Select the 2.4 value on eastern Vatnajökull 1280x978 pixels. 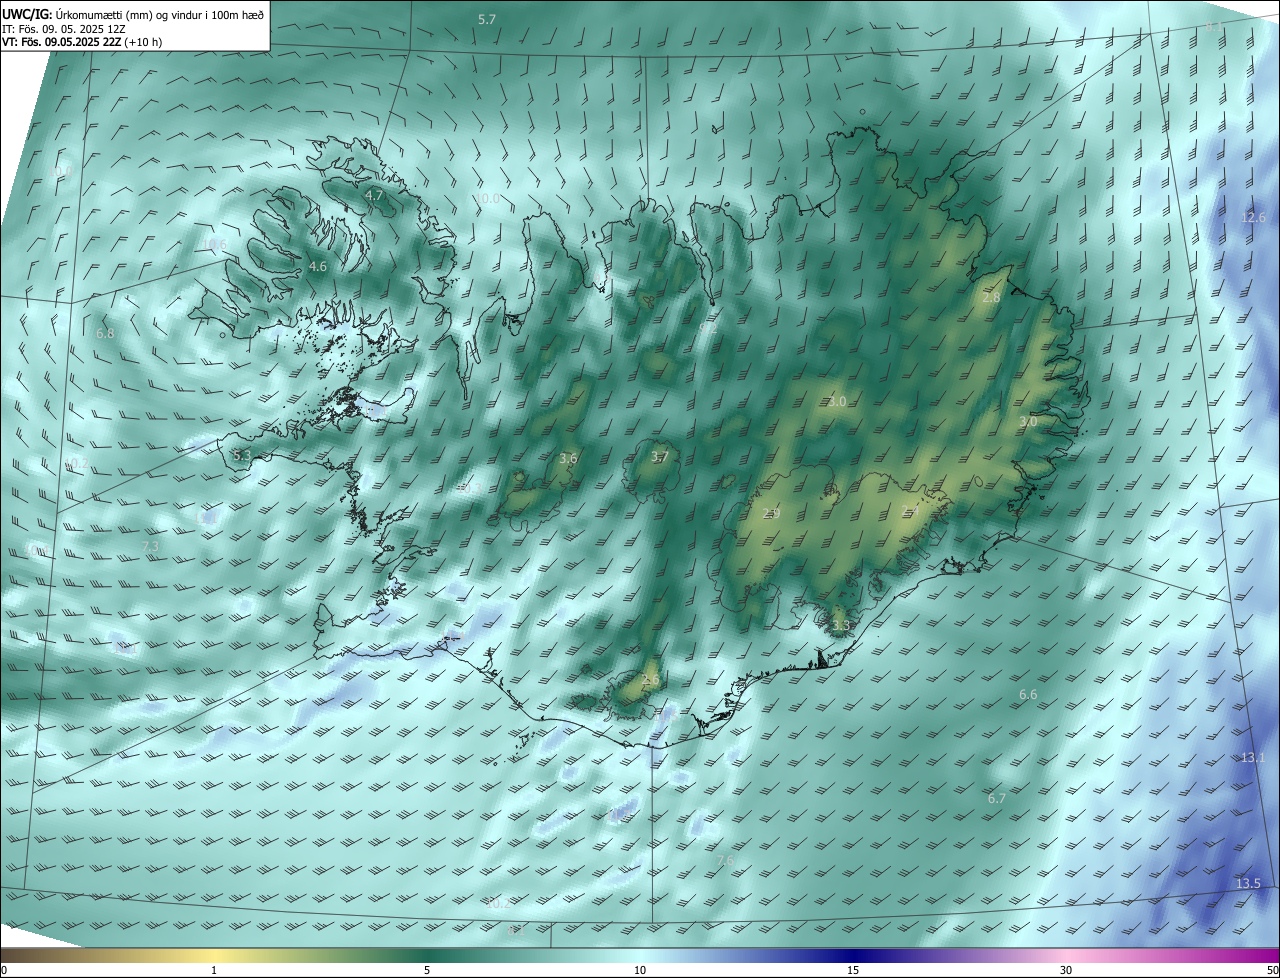coord(912,511)
